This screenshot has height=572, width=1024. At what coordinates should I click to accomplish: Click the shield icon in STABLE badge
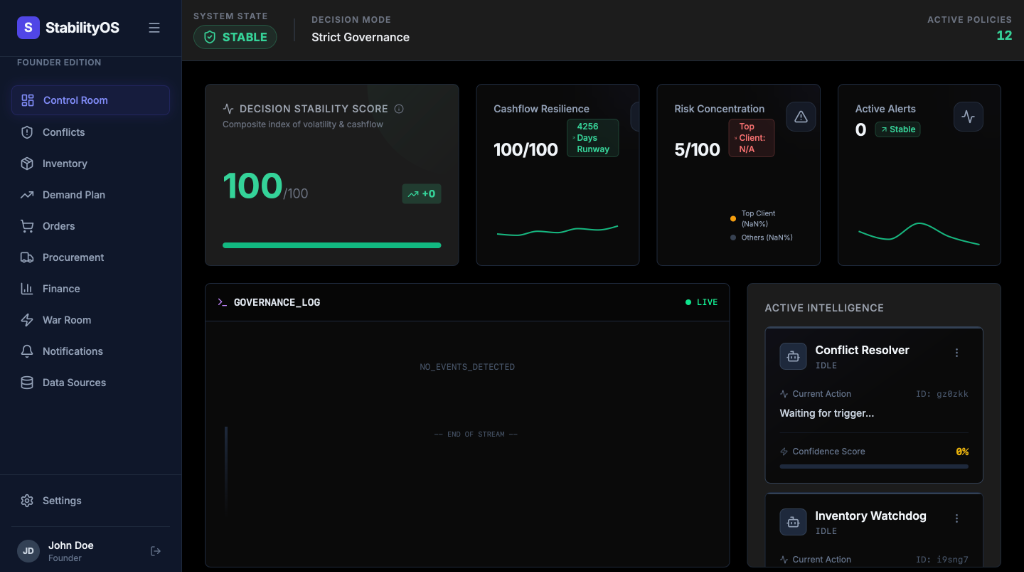click(210, 37)
